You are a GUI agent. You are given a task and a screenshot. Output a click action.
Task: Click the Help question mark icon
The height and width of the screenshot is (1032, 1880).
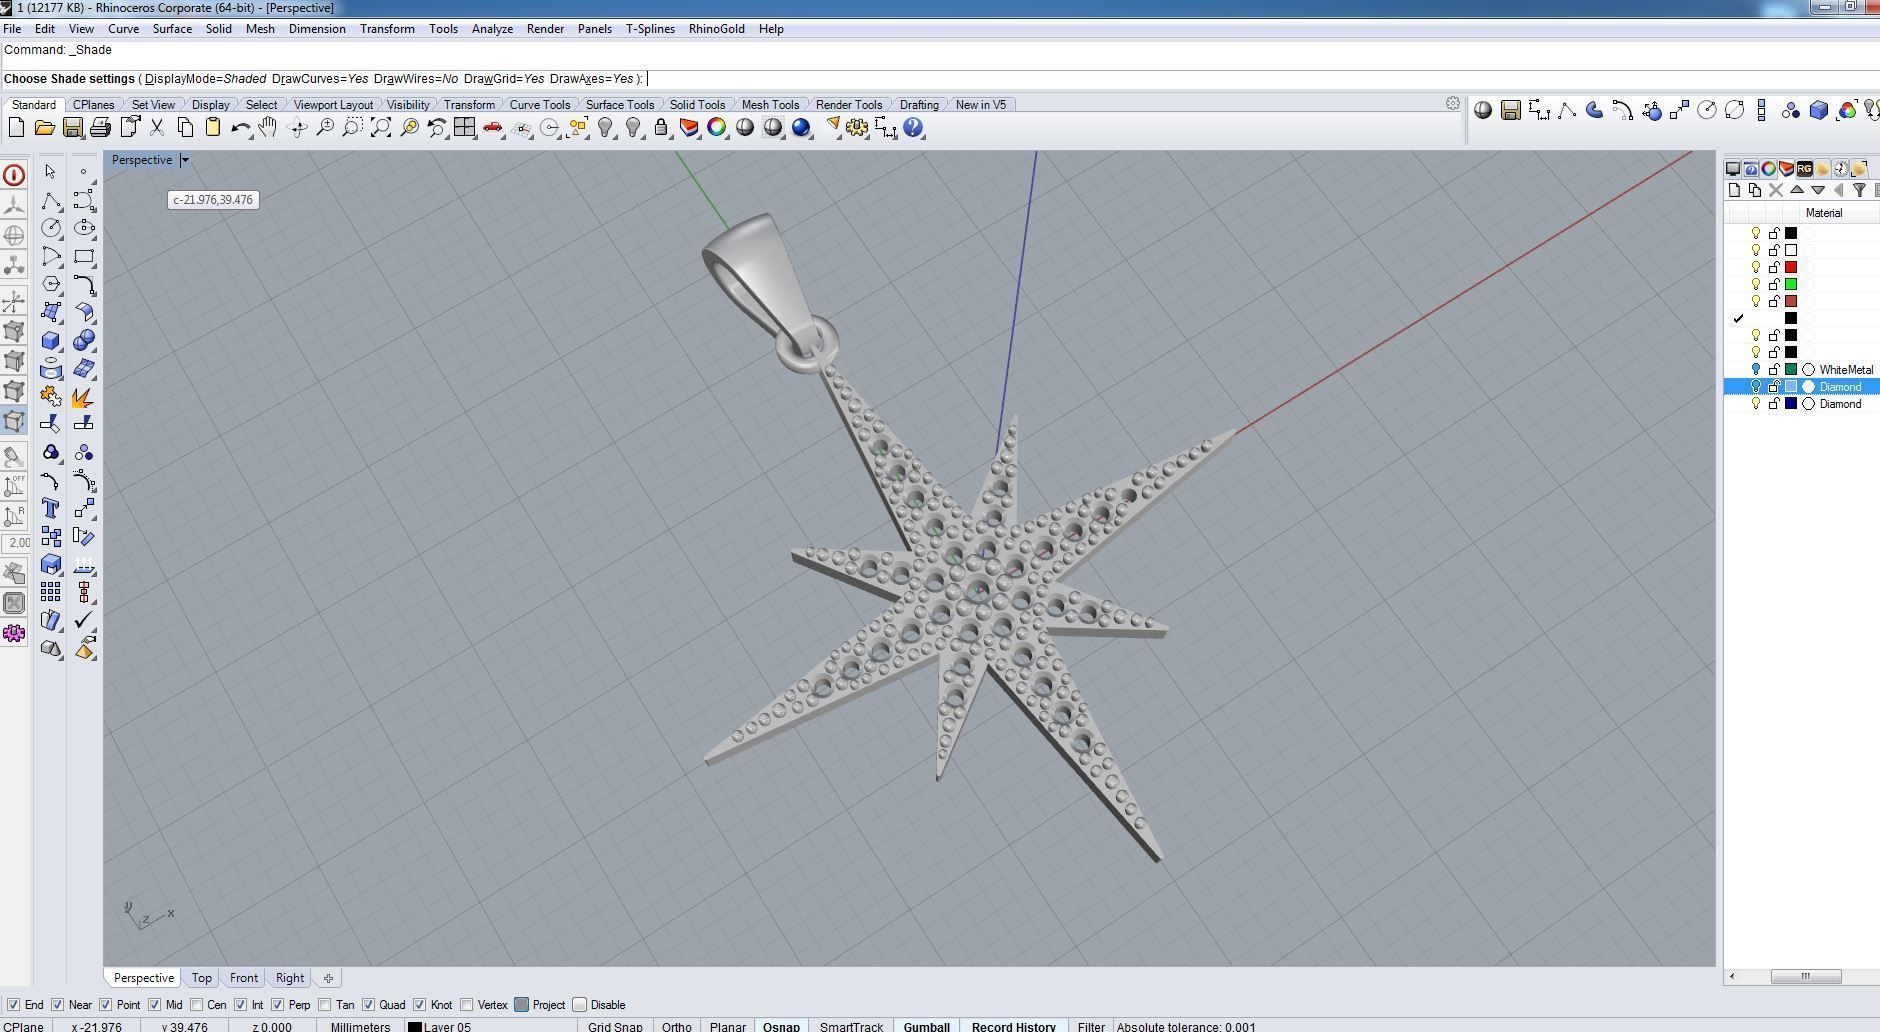(913, 127)
